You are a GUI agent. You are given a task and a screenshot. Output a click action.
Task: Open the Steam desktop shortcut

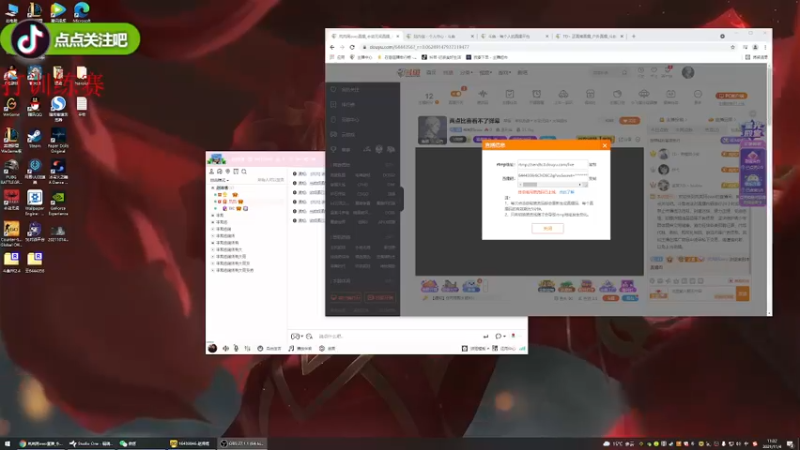(x=35, y=139)
